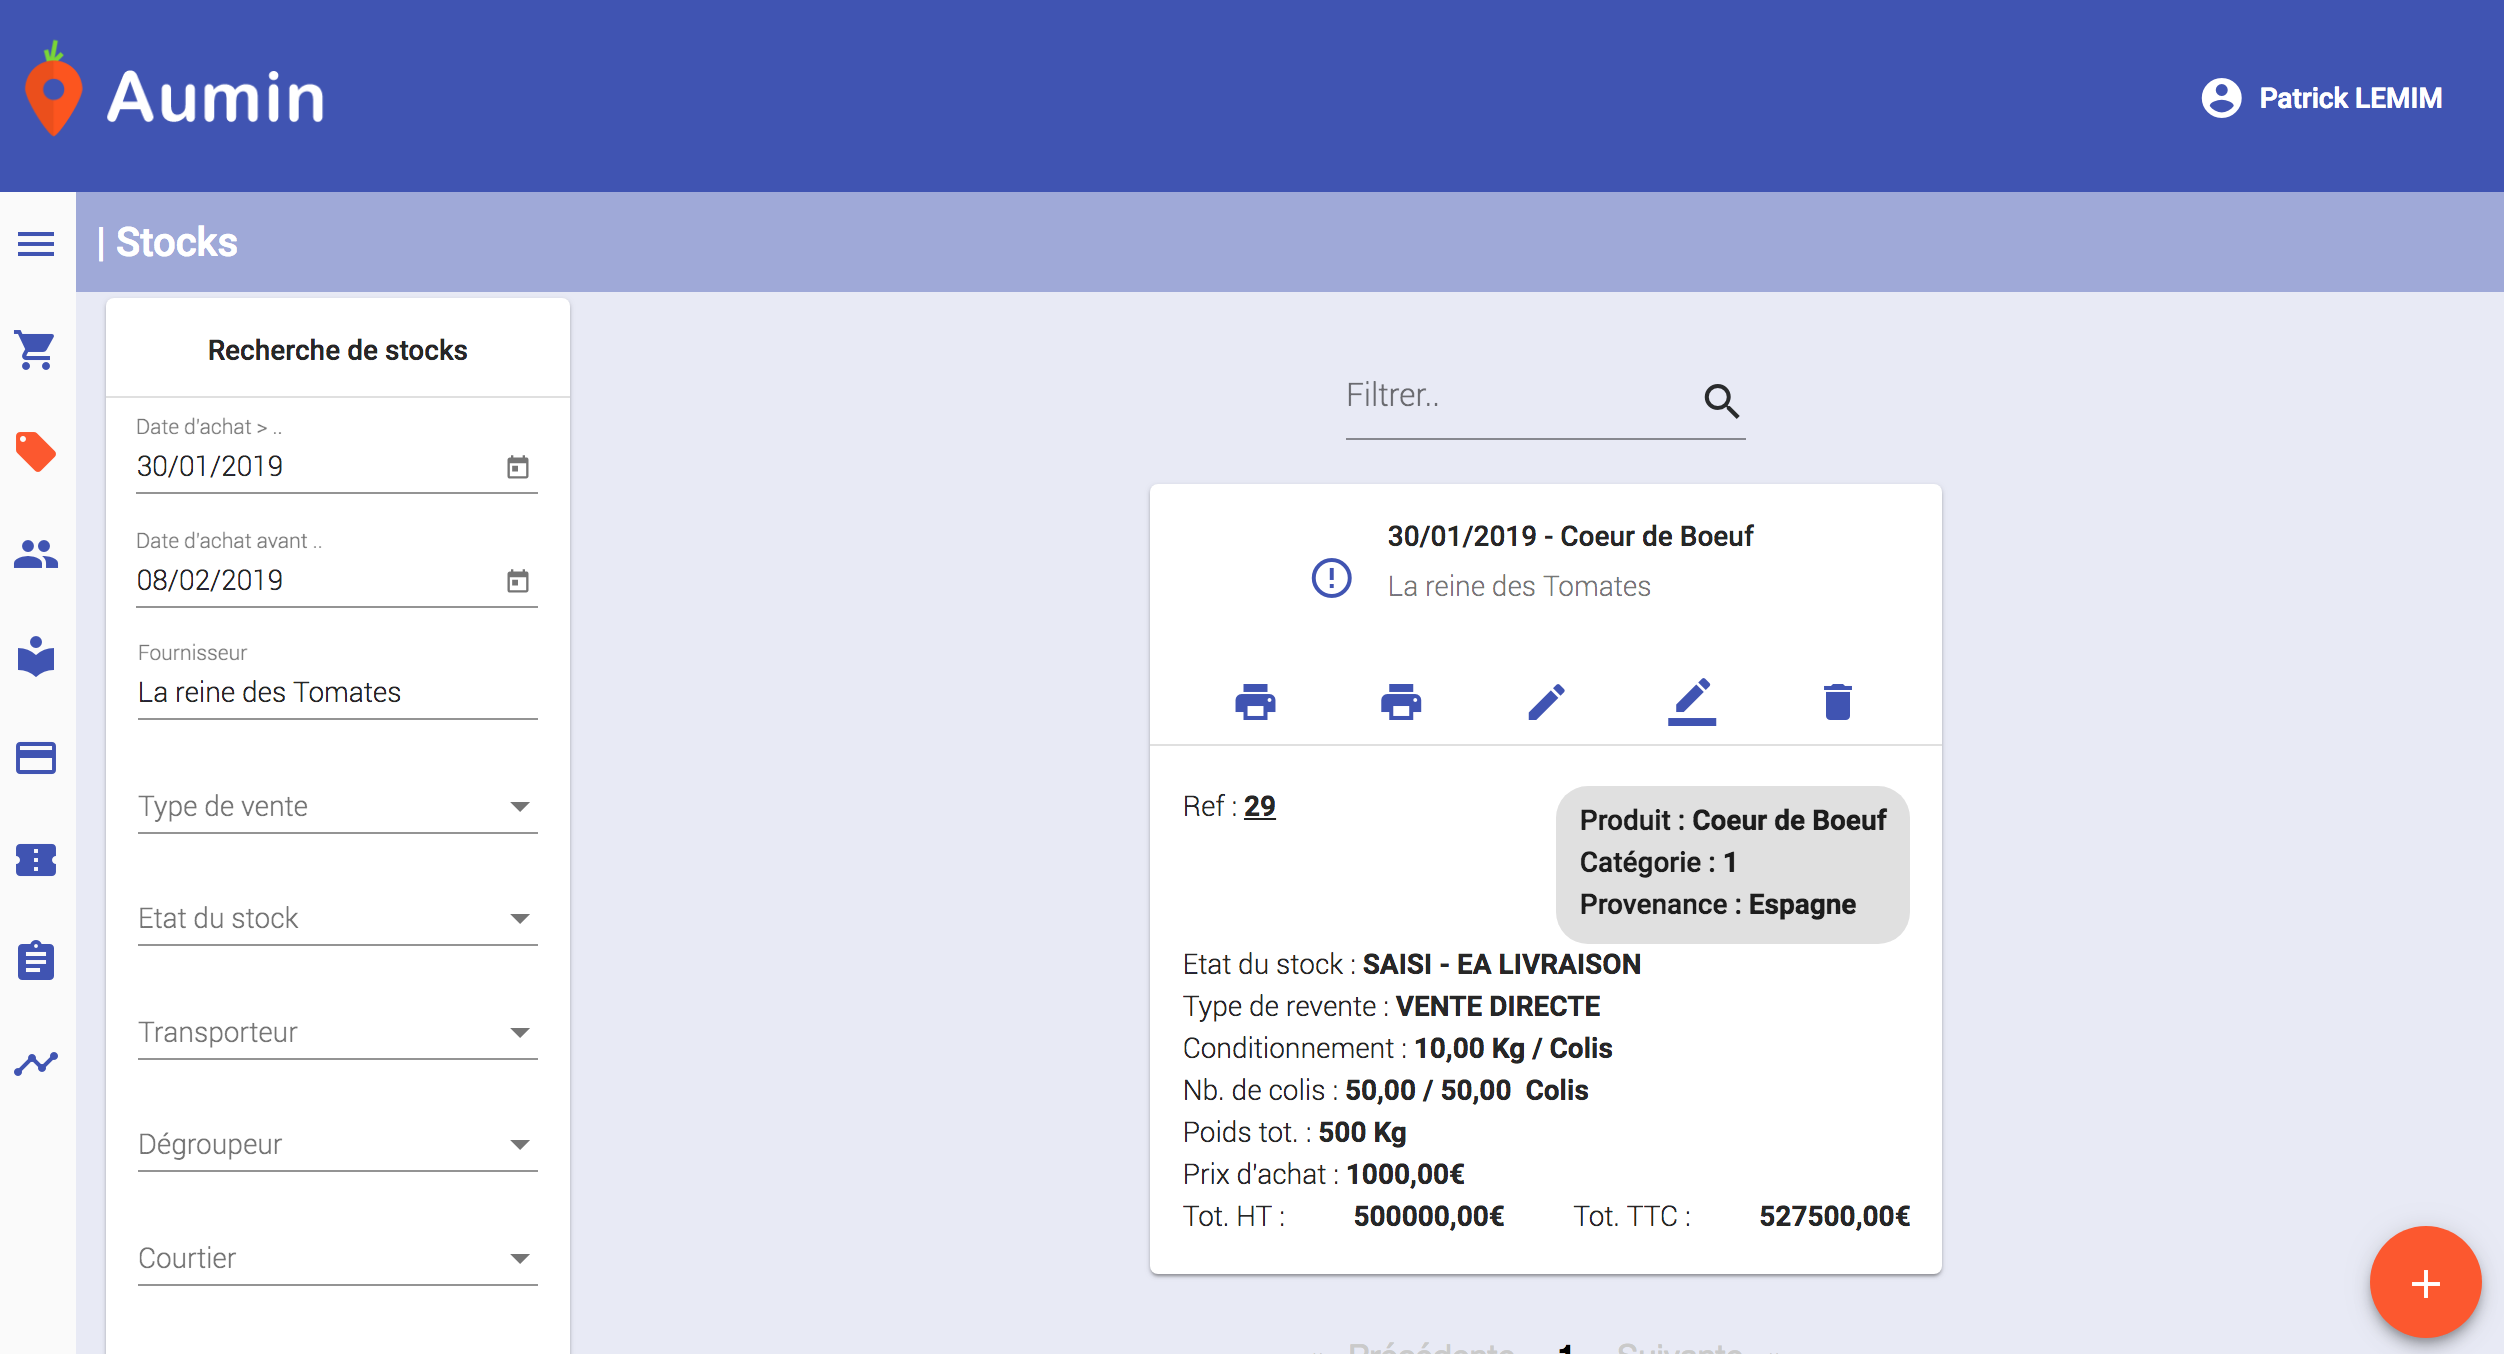Edit the Coeur de Boeuf stock with pencil icon
2504x1354 pixels.
(x=1546, y=701)
